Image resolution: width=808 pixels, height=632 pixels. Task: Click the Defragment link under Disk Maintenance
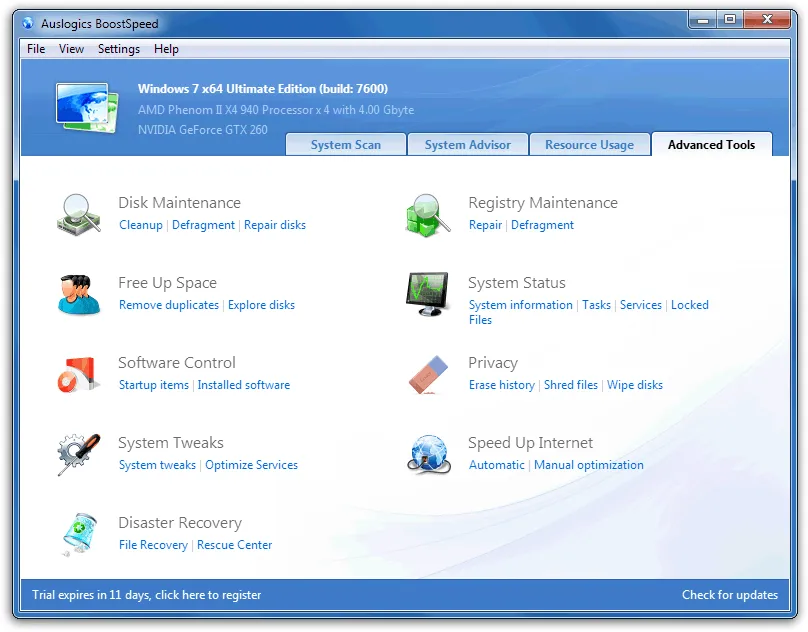click(203, 225)
